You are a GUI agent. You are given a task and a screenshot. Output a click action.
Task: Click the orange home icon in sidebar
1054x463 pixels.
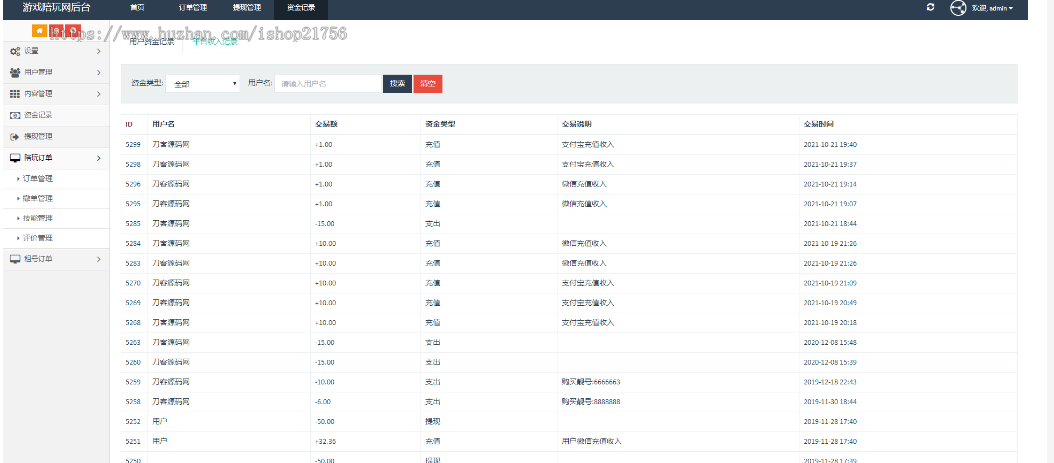click(x=39, y=30)
